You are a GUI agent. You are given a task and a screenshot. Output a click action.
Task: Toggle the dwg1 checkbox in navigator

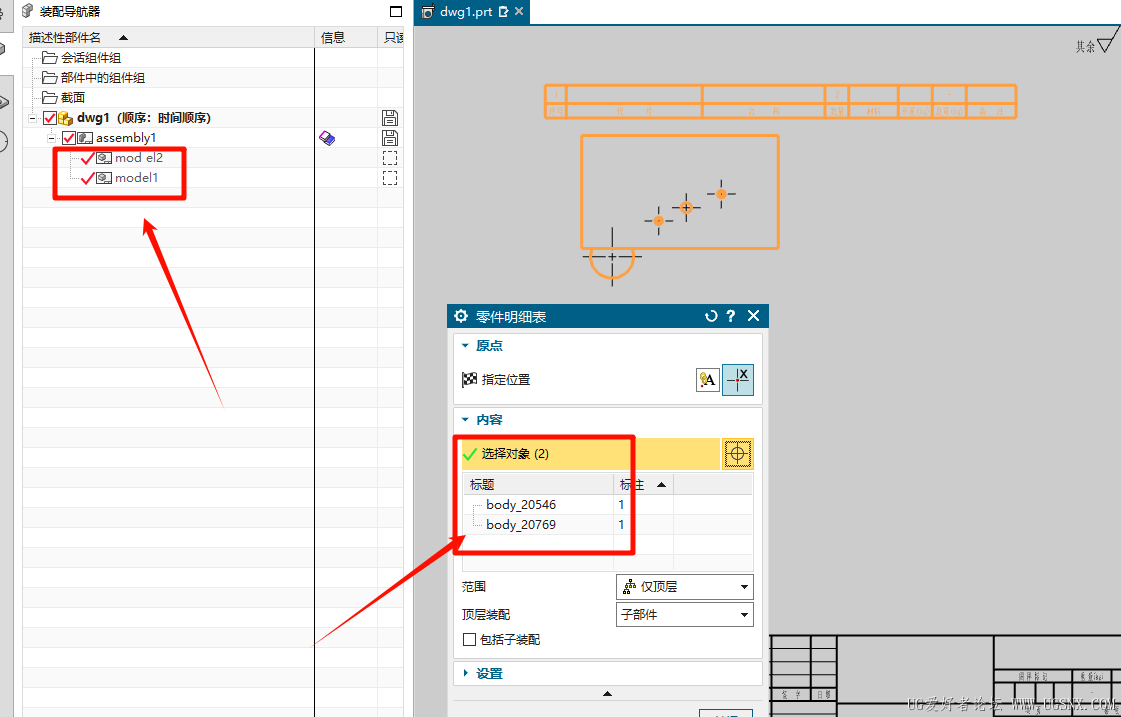[x=50, y=118]
